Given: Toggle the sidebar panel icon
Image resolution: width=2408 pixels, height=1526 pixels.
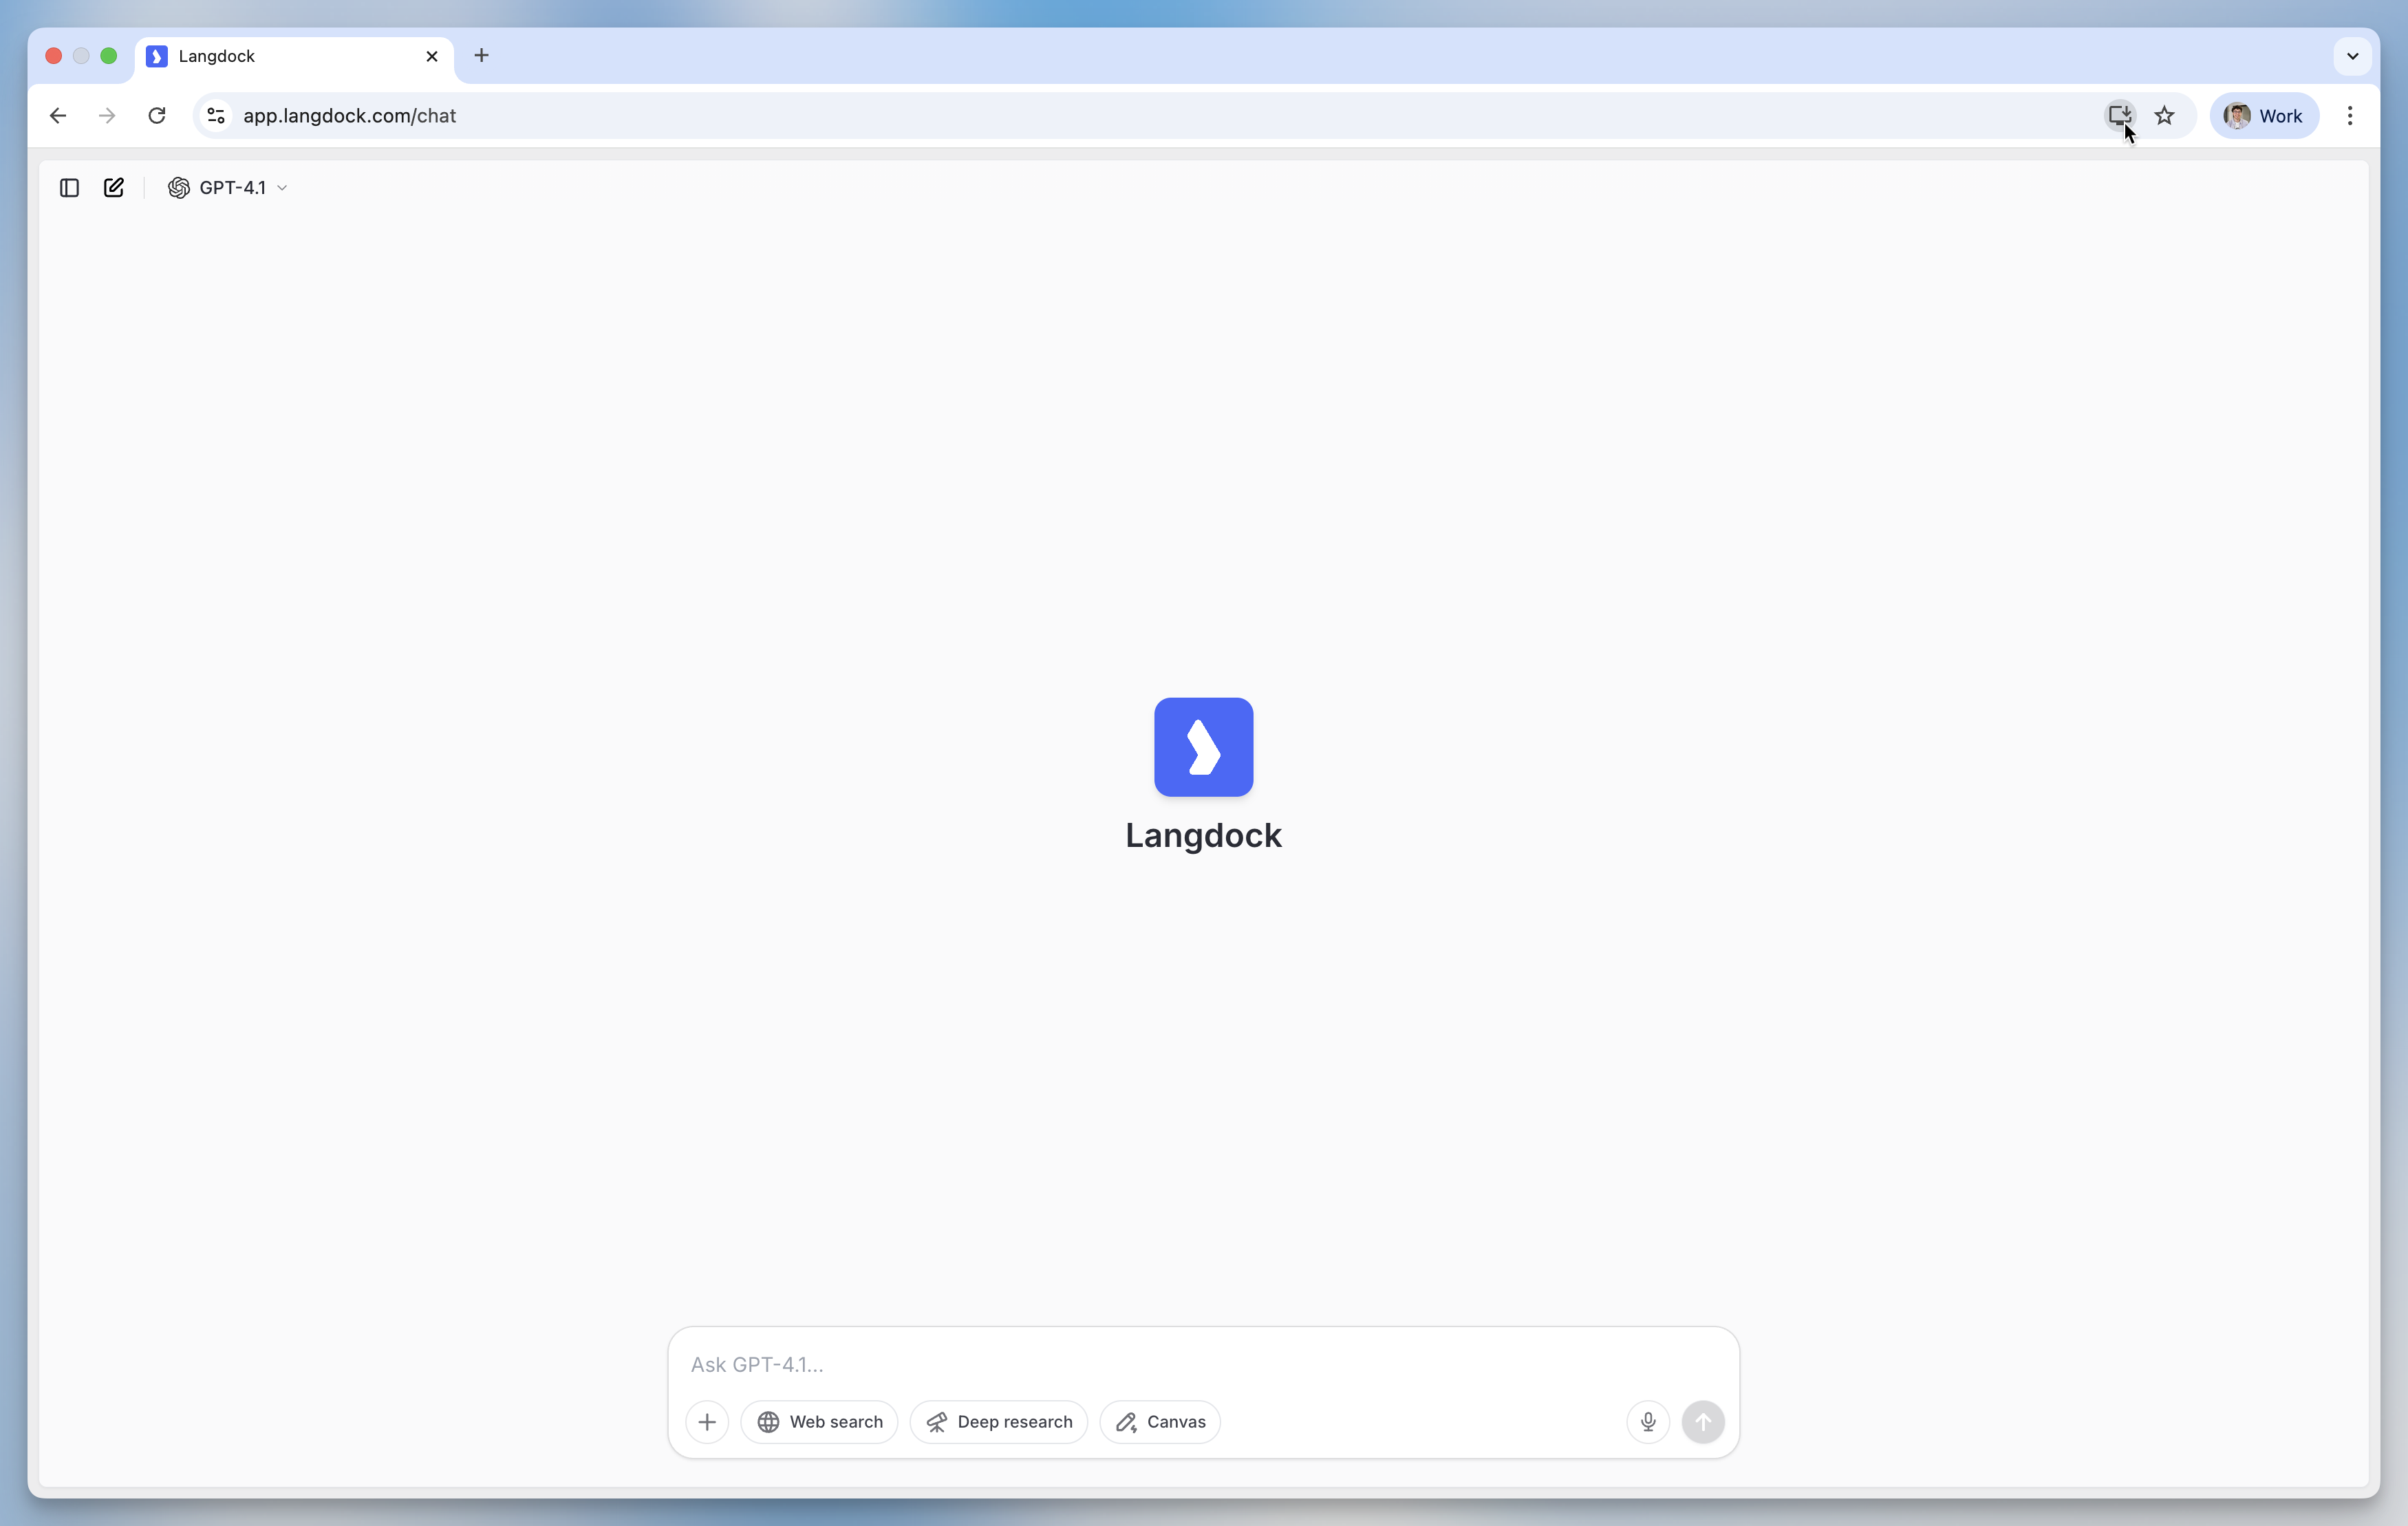Looking at the screenshot, I should coord(69,188).
